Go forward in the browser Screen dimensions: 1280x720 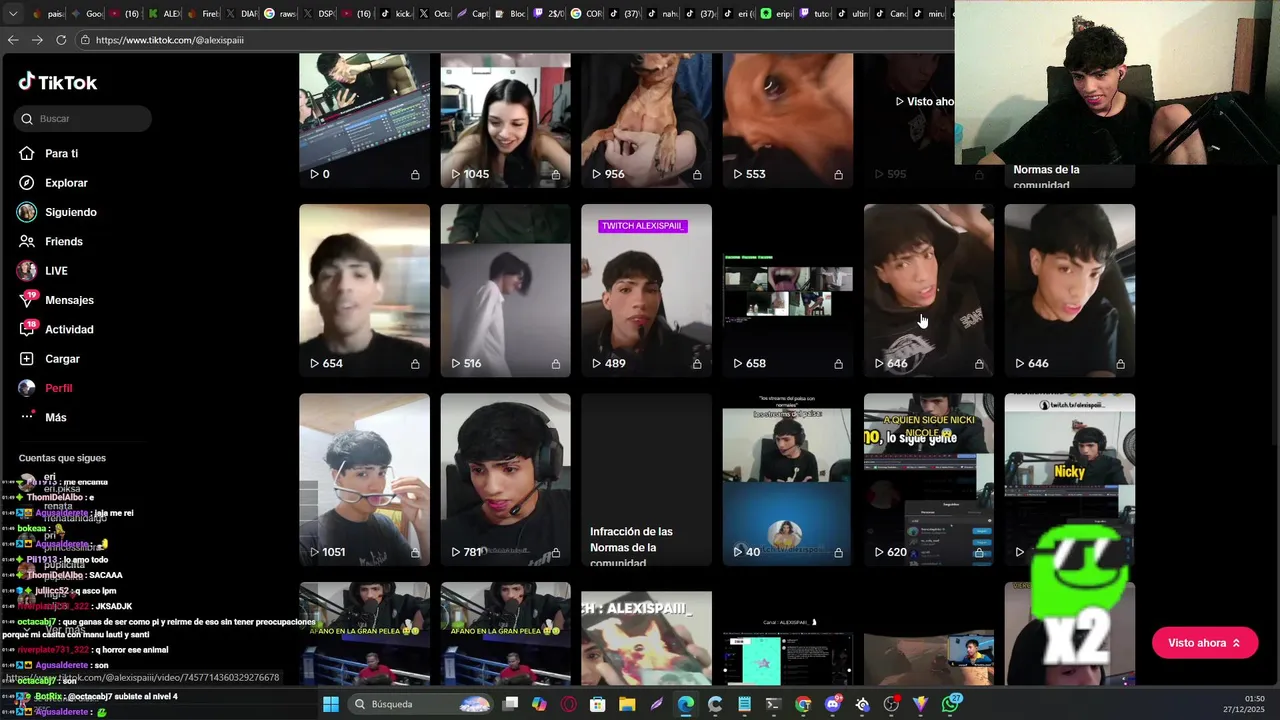point(37,40)
